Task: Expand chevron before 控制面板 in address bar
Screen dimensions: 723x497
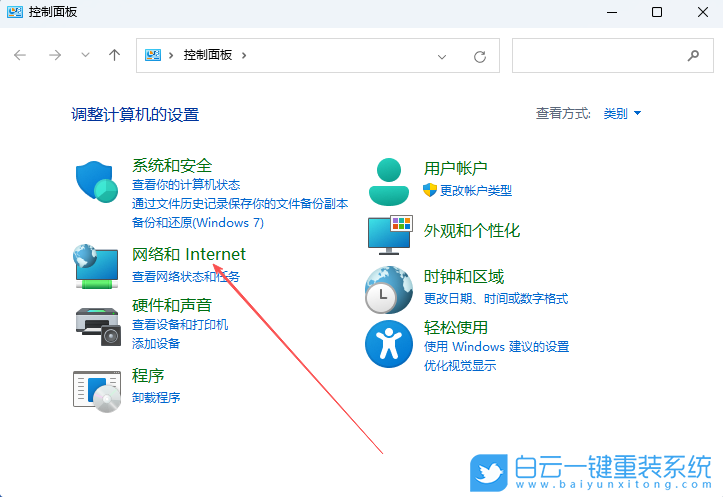Action: tap(171, 55)
